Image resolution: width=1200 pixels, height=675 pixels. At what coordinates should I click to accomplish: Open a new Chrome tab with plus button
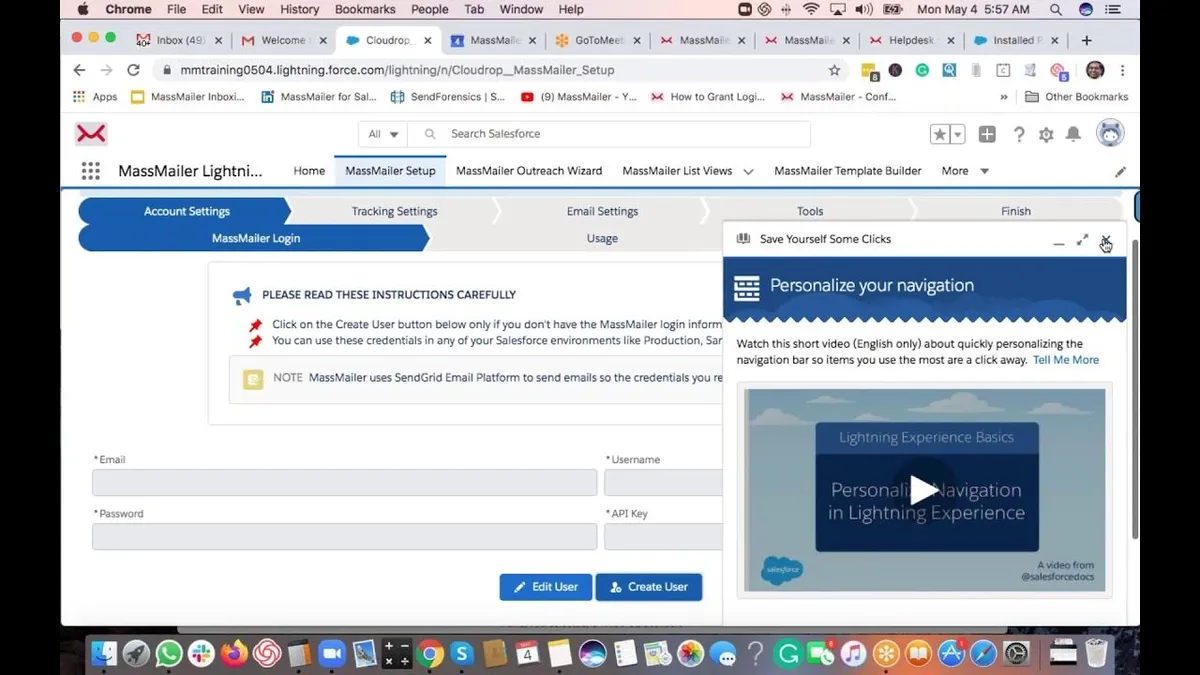pos(1087,40)
